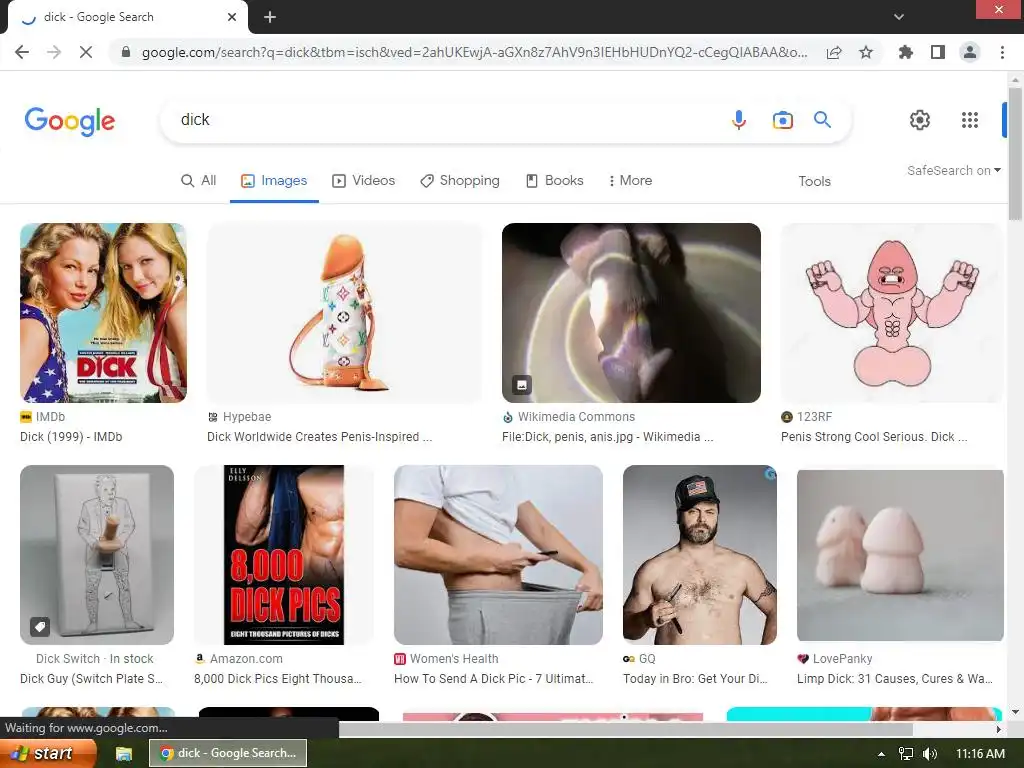Click the image badge on the Wikimedia thumbnail
The width and height of the screenshot is (1024, 768).
522,385
